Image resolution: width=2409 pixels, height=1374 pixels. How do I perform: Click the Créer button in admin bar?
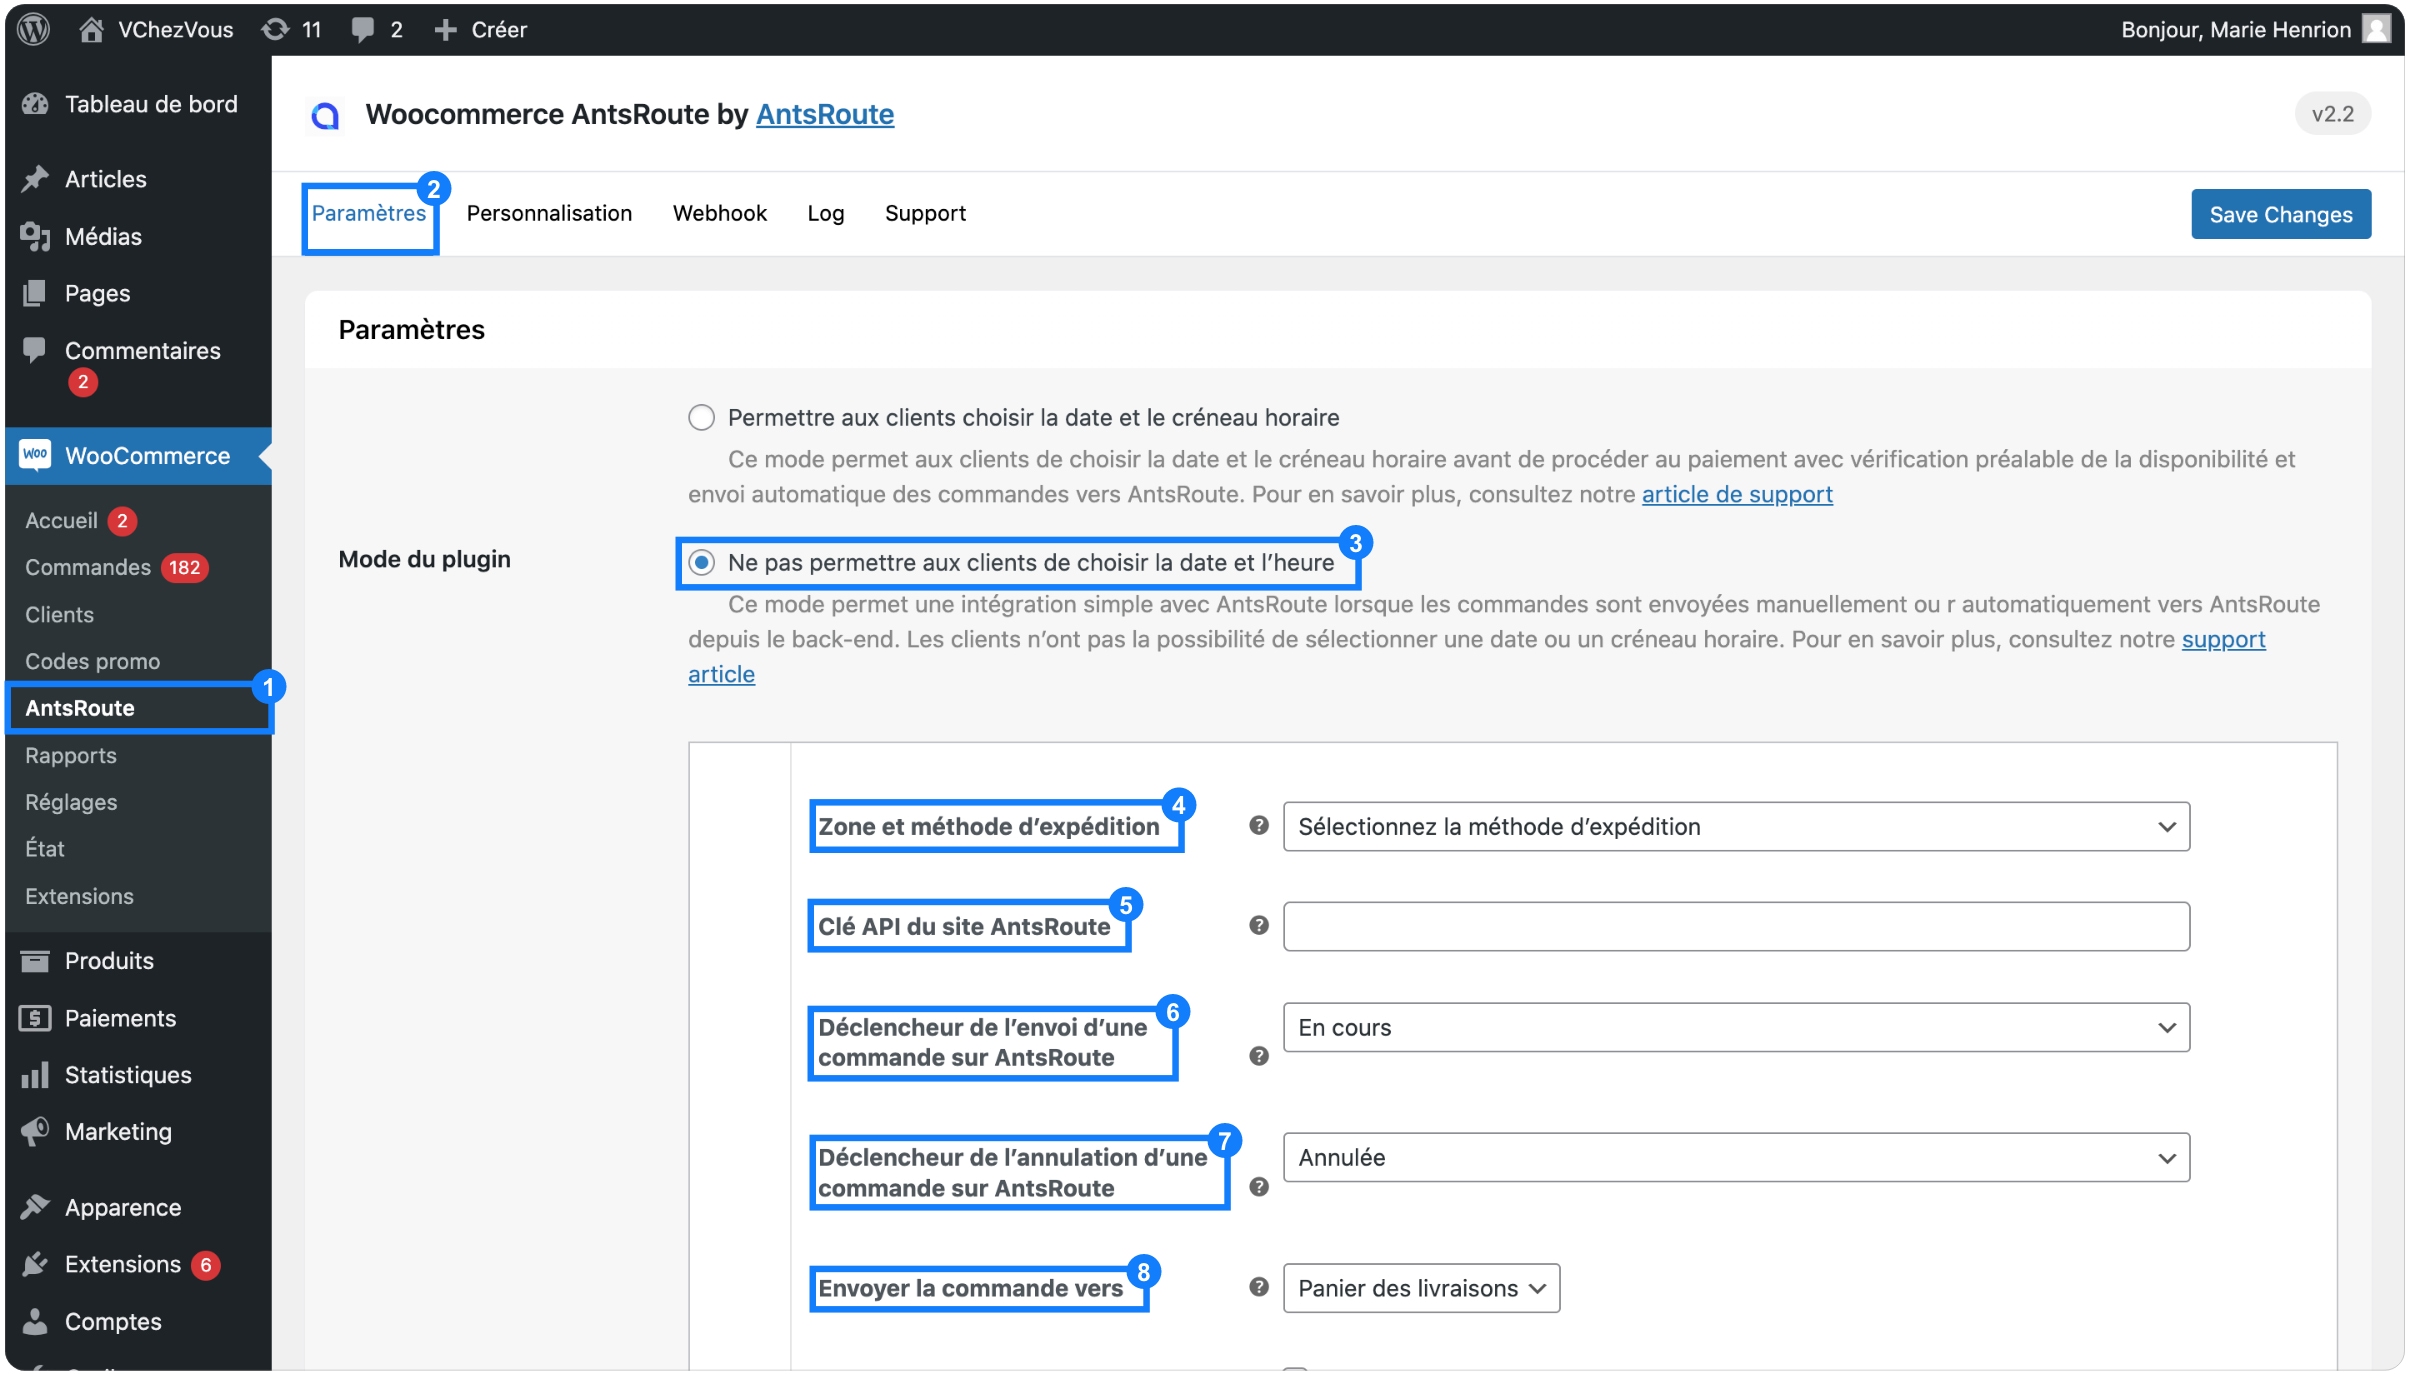coord(480,30)
